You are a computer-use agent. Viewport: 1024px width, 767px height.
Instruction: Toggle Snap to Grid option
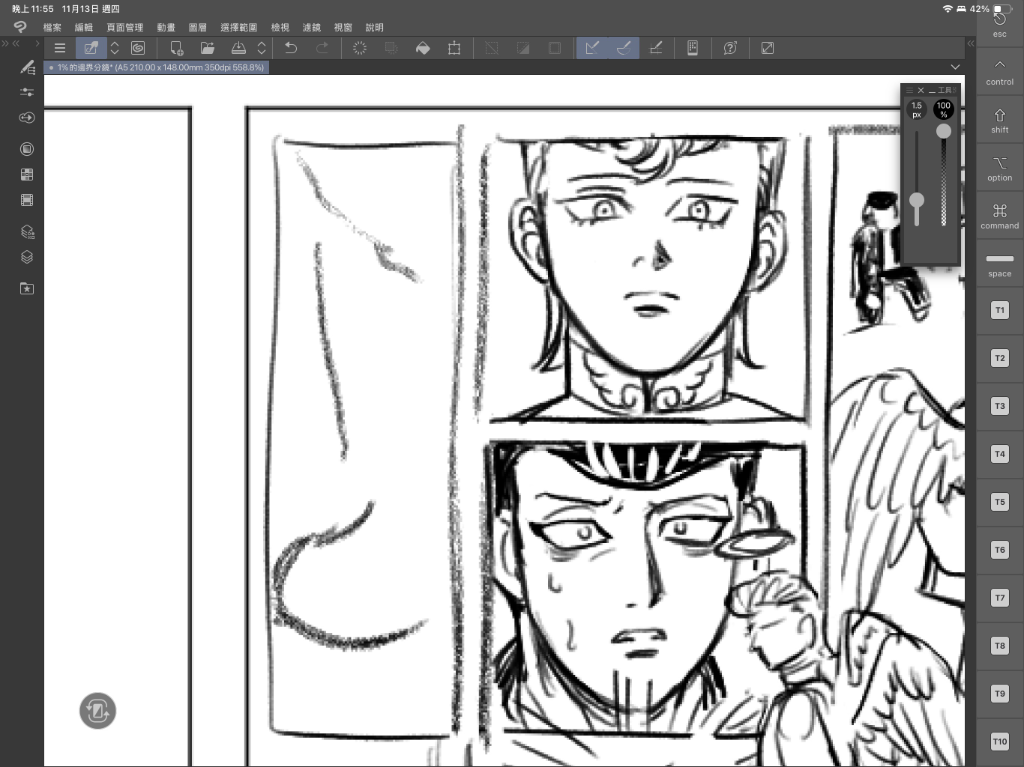(x=655, y=48)
